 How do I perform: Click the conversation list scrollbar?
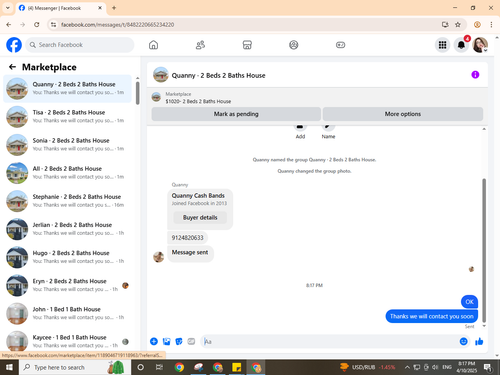[137, 93]
